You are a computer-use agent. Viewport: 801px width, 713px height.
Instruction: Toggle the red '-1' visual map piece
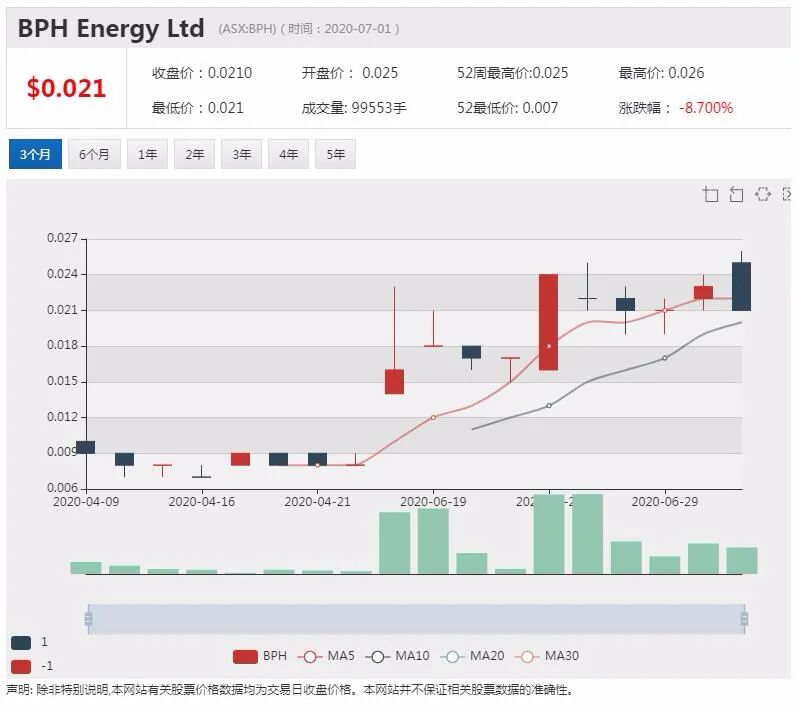point(32,666)
